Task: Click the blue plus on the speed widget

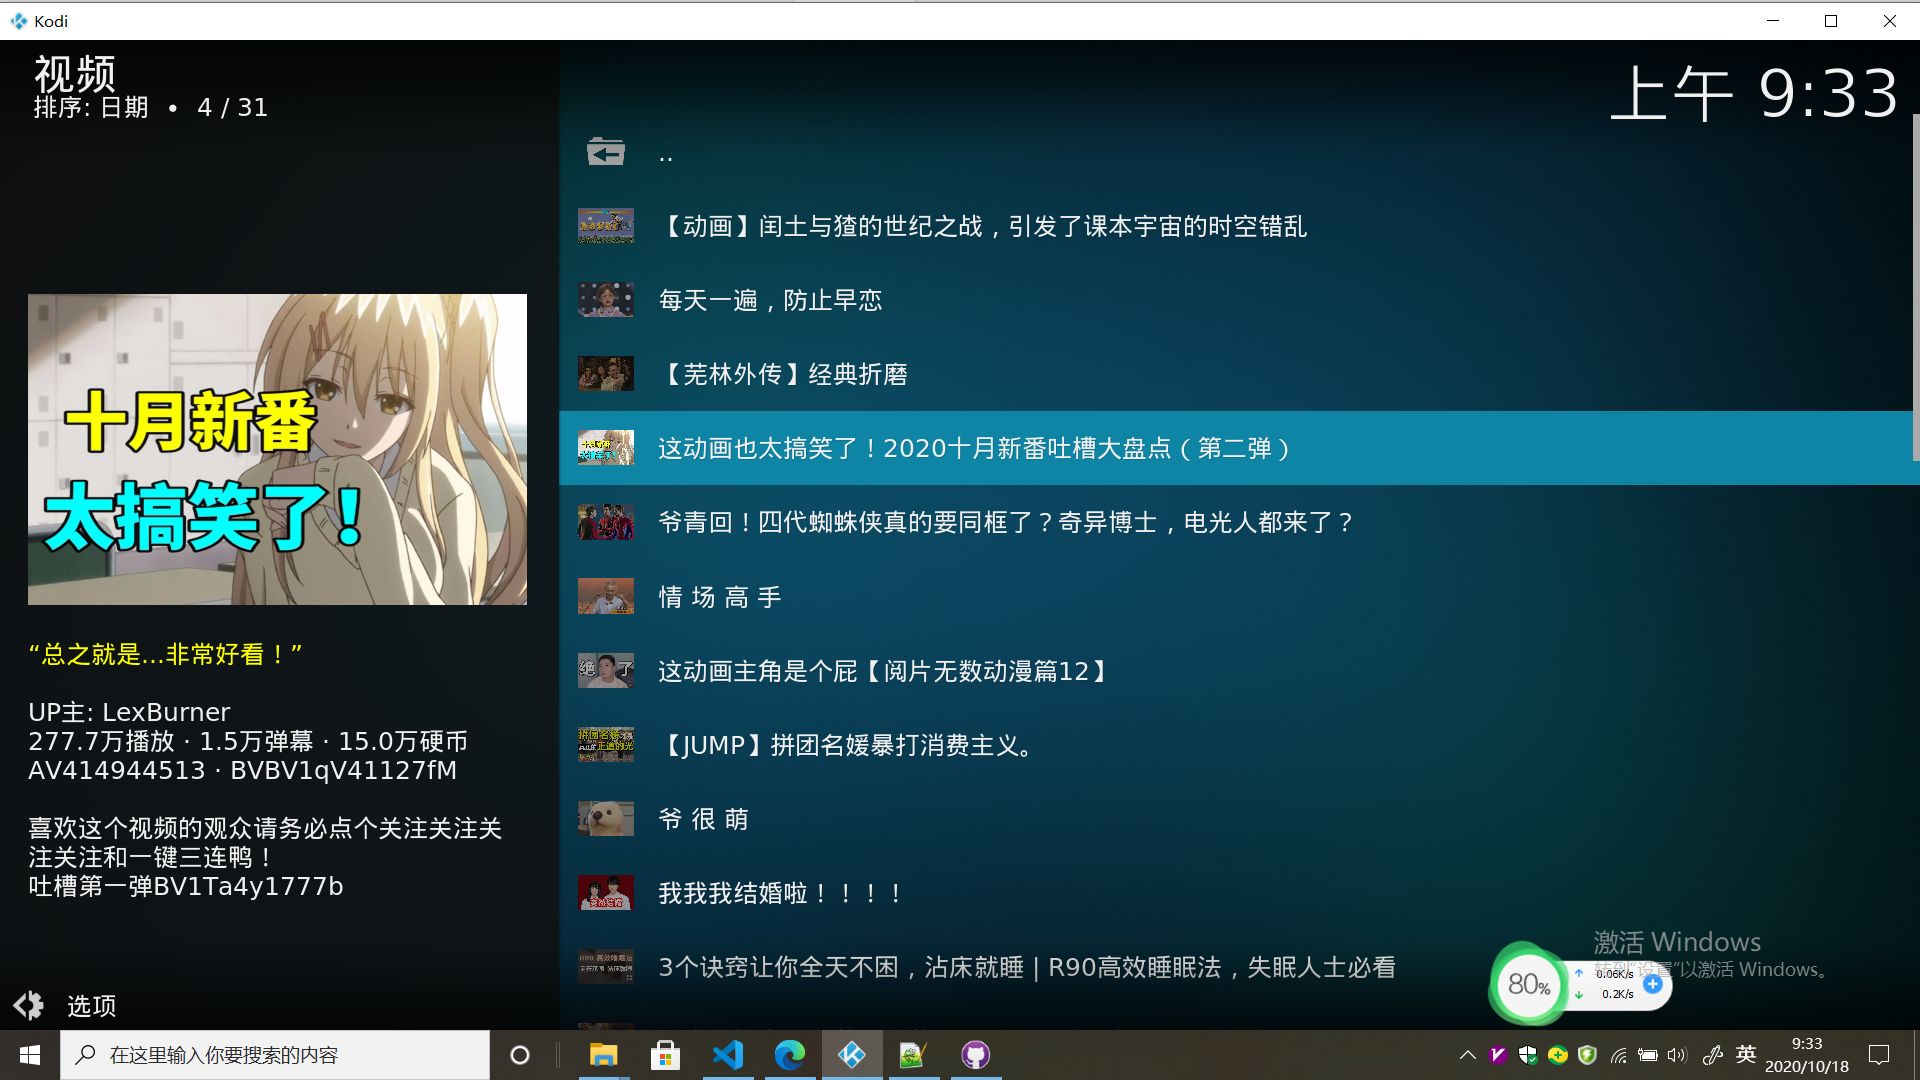Action: [x=1653, y=984]
